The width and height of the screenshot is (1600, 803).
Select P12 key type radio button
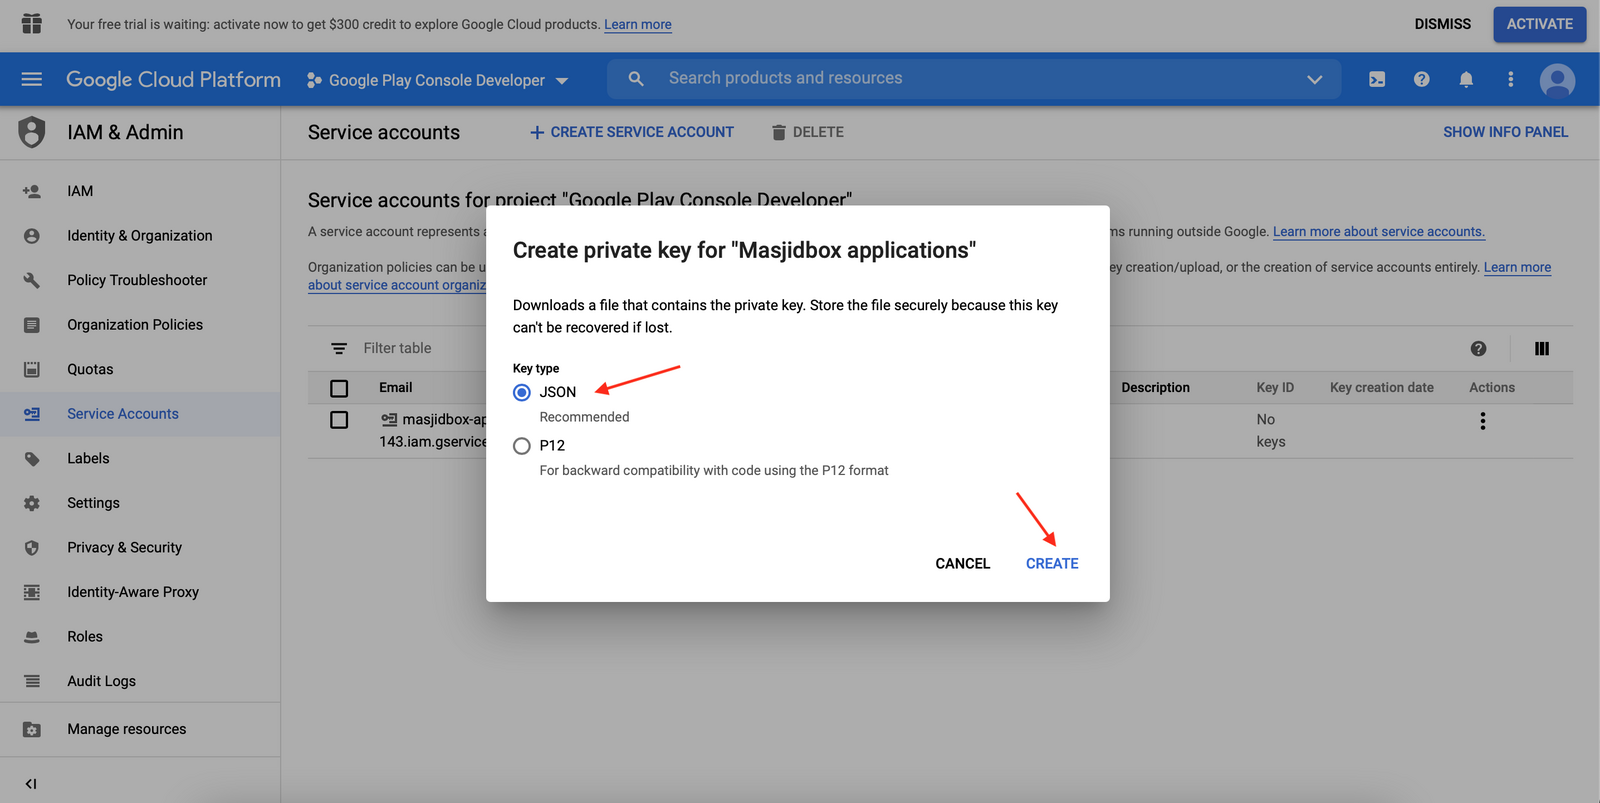click(522, 446)
